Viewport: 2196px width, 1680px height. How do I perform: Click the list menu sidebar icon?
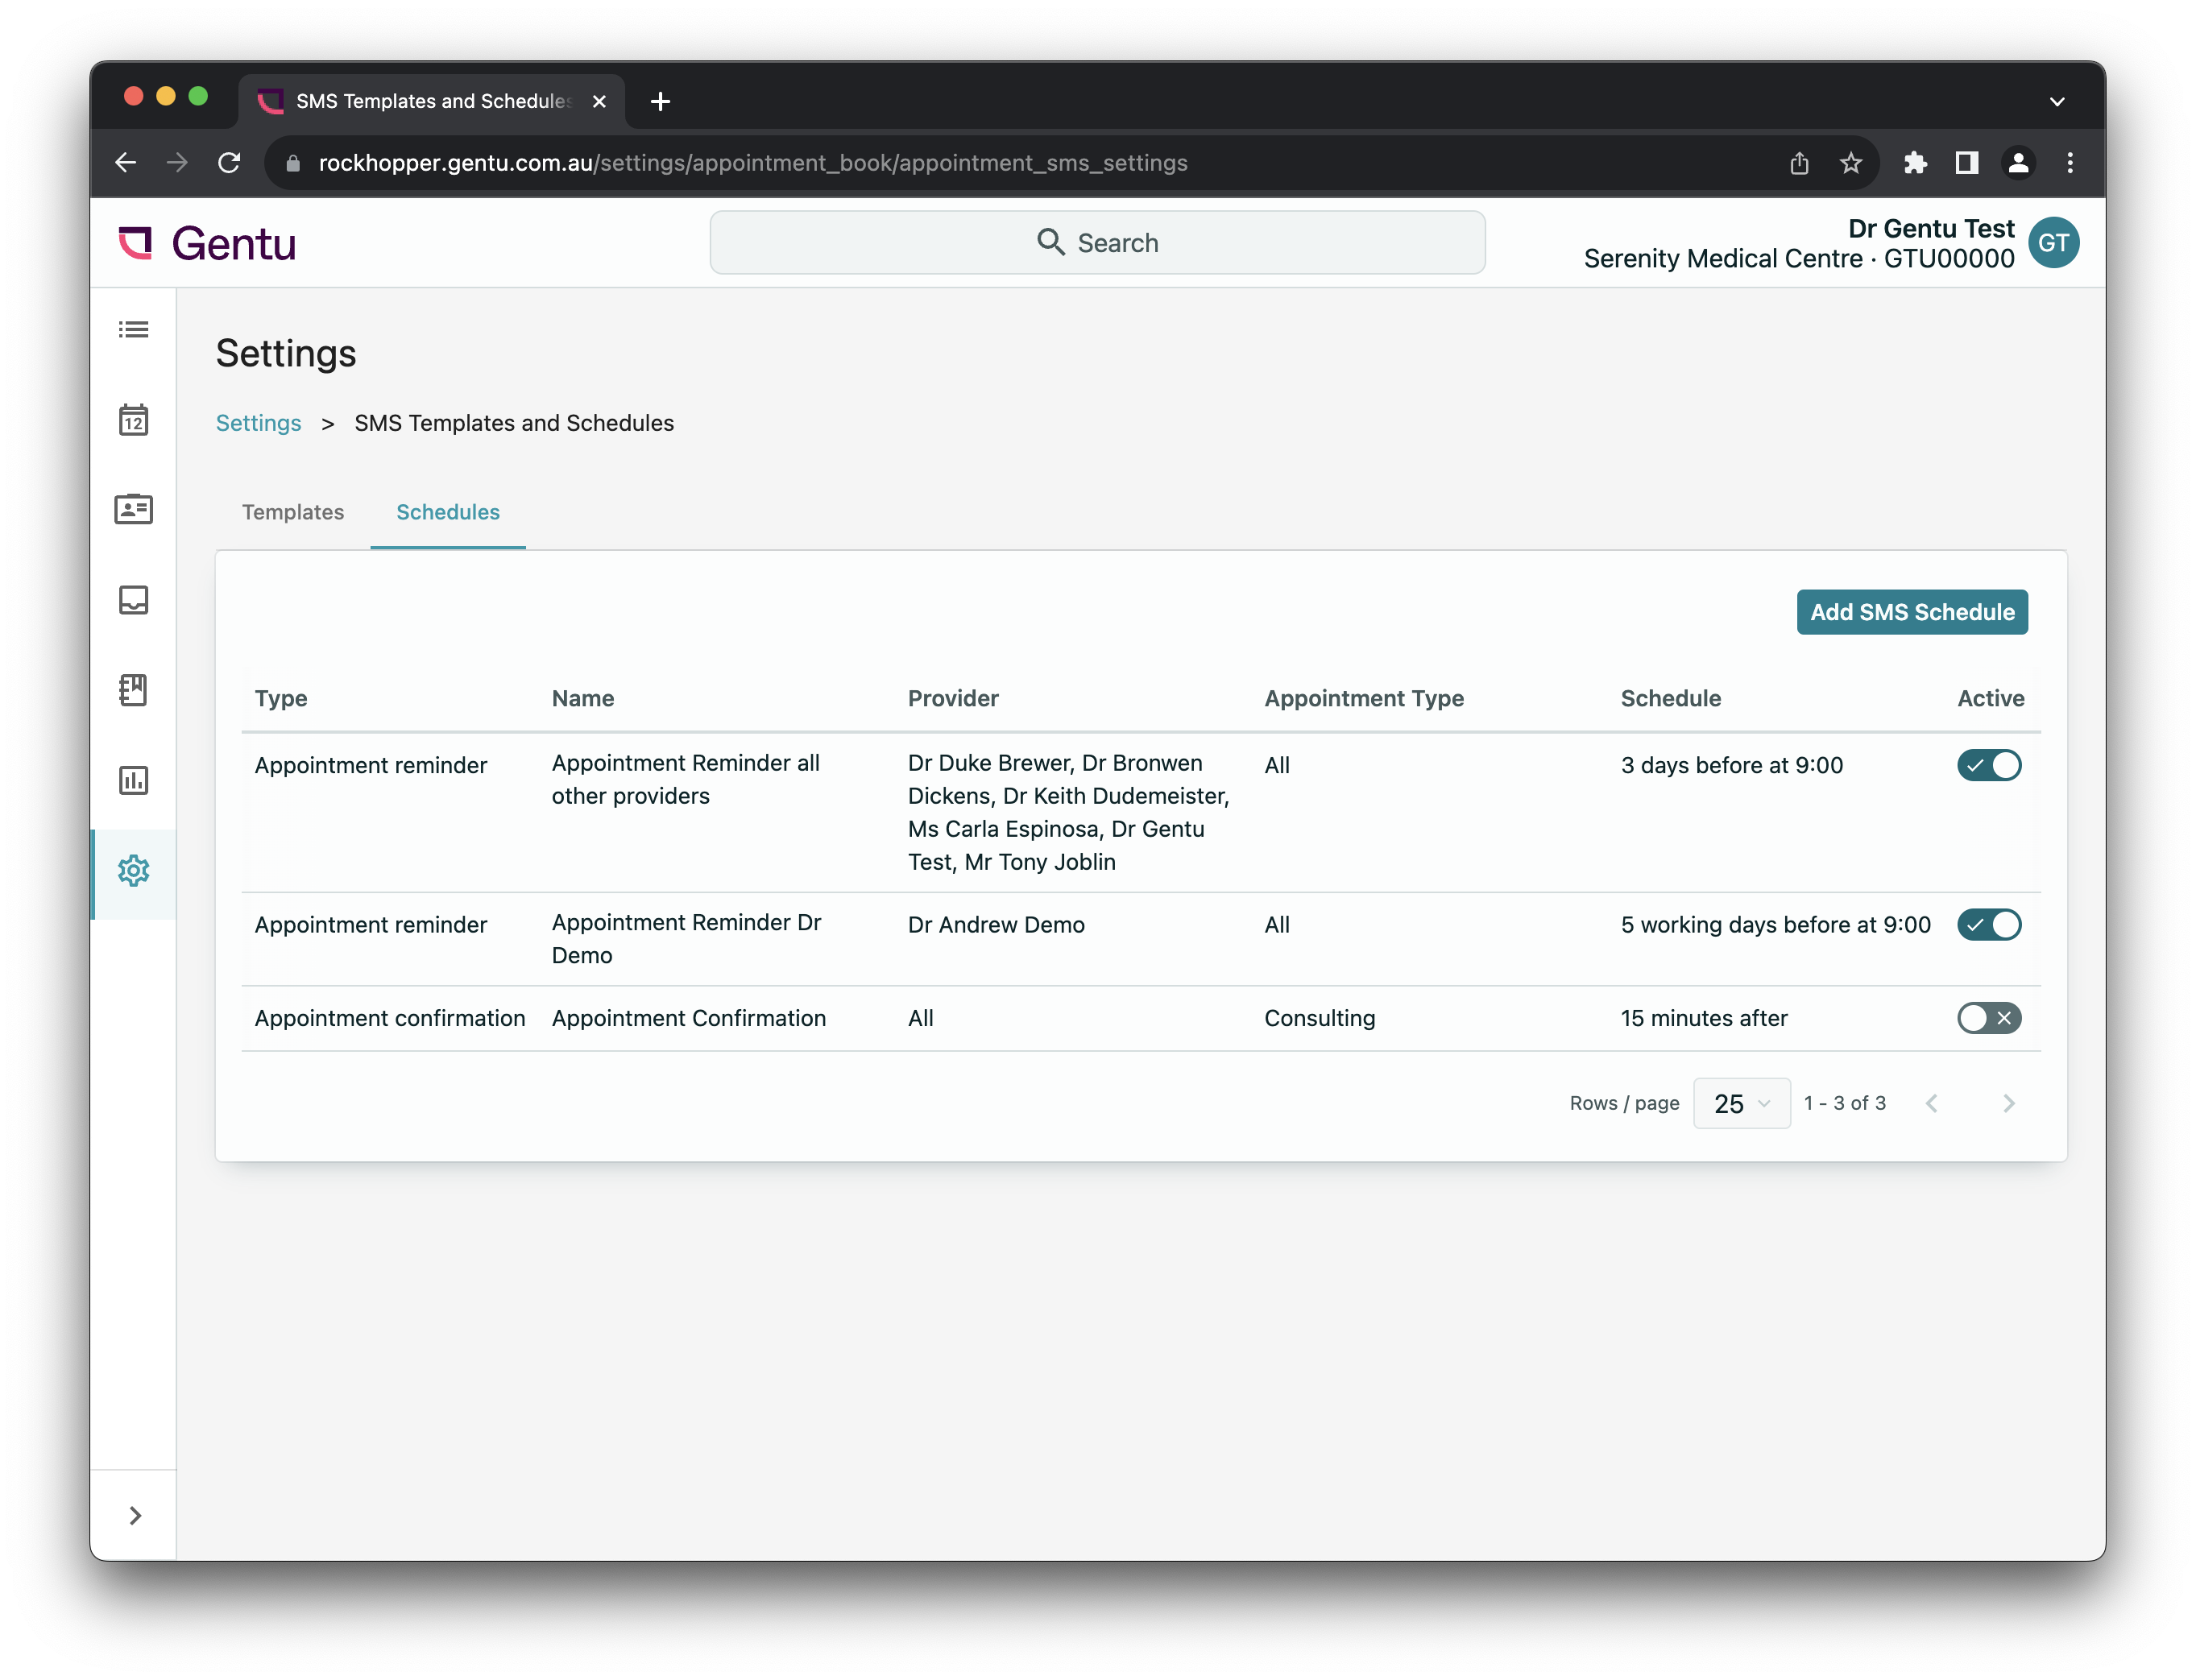133,329
